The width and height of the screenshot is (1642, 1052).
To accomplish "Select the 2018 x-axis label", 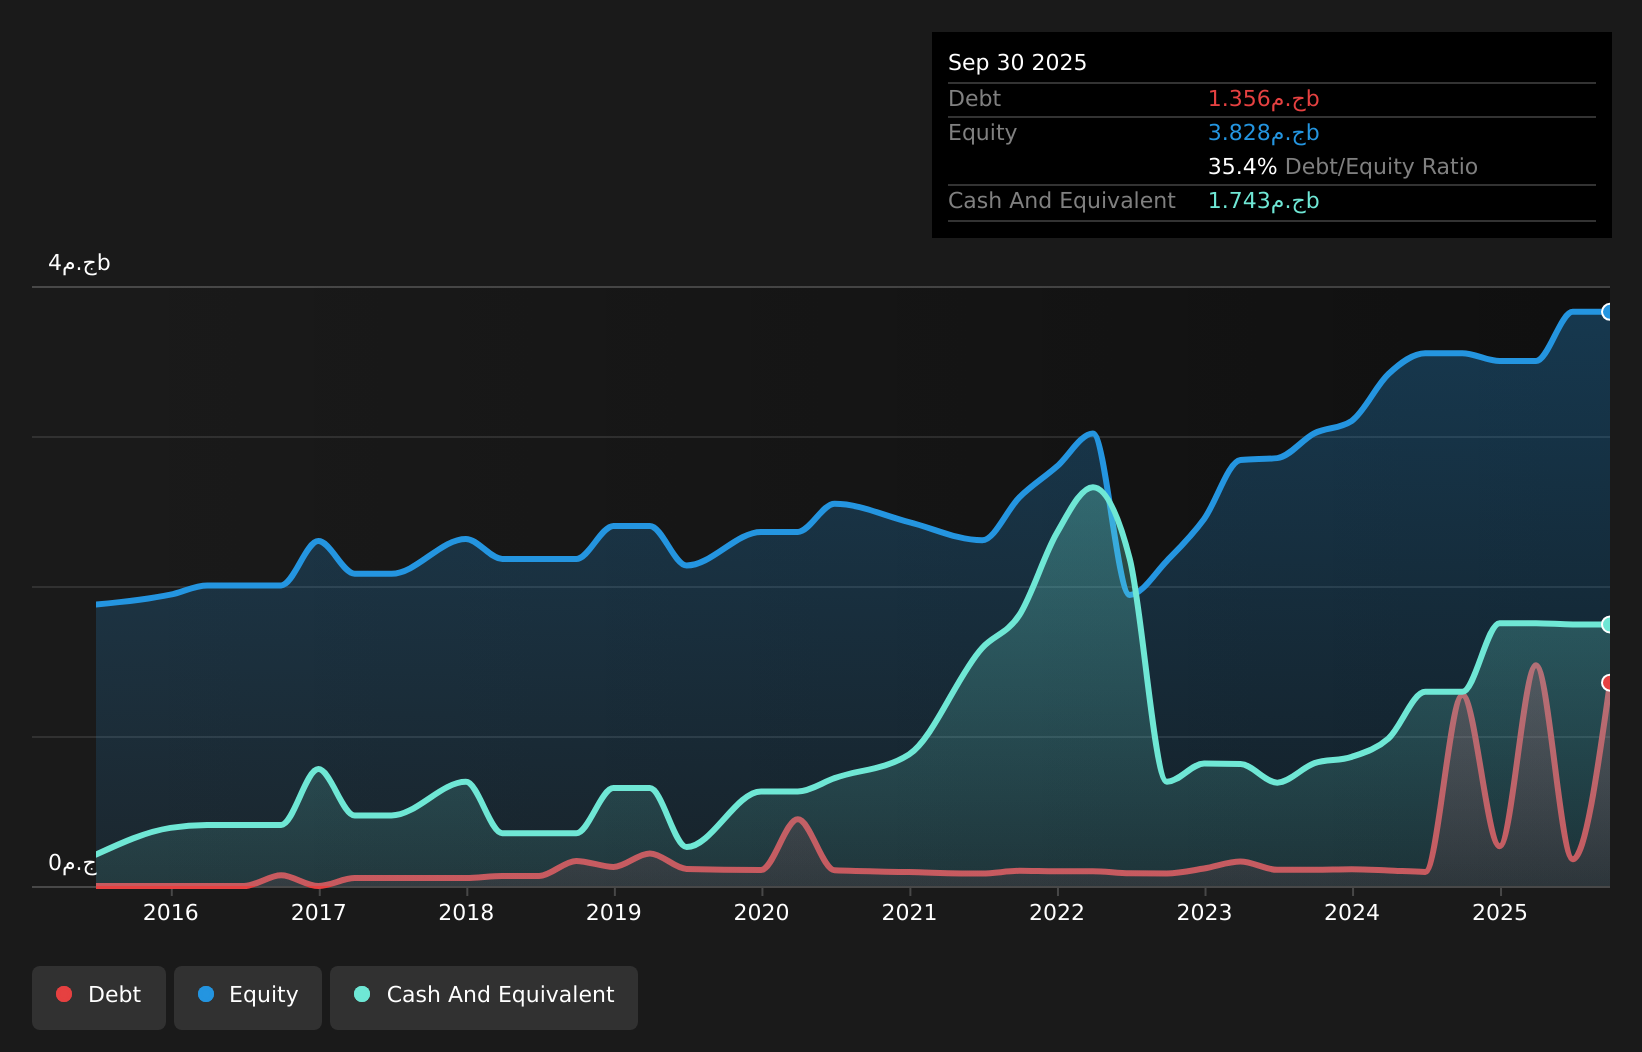I will click(x=466, y=913).
